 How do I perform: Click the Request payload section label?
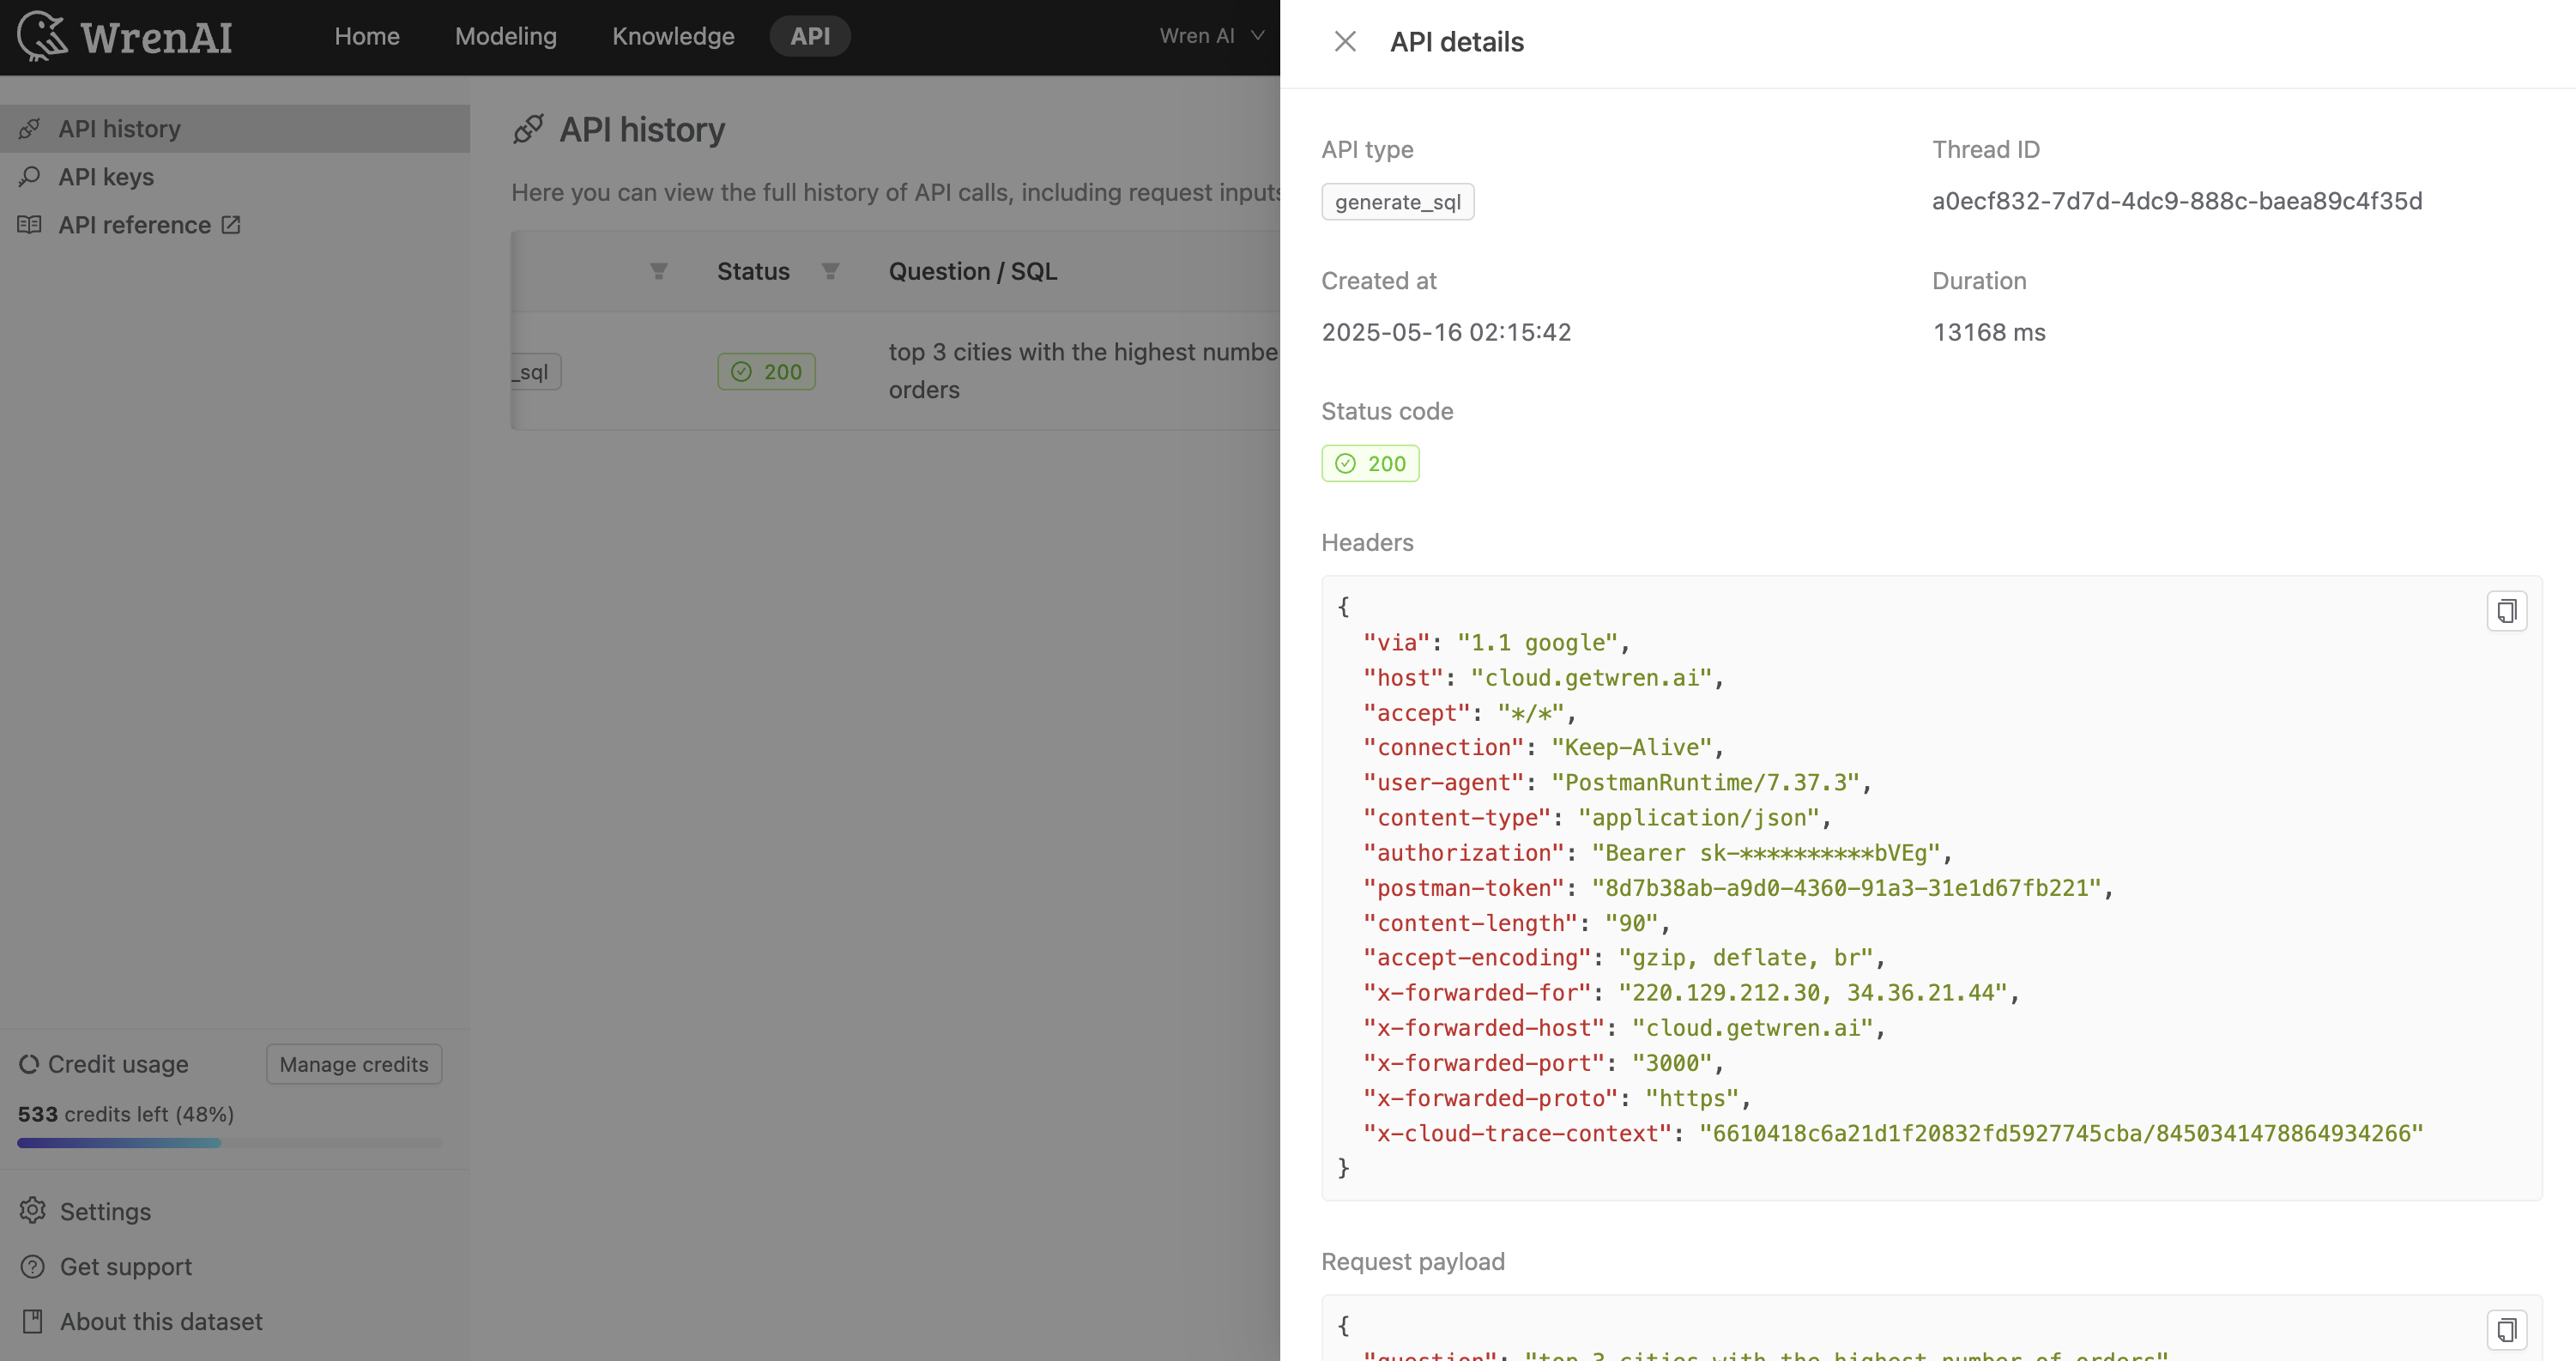(1413, 1262)
